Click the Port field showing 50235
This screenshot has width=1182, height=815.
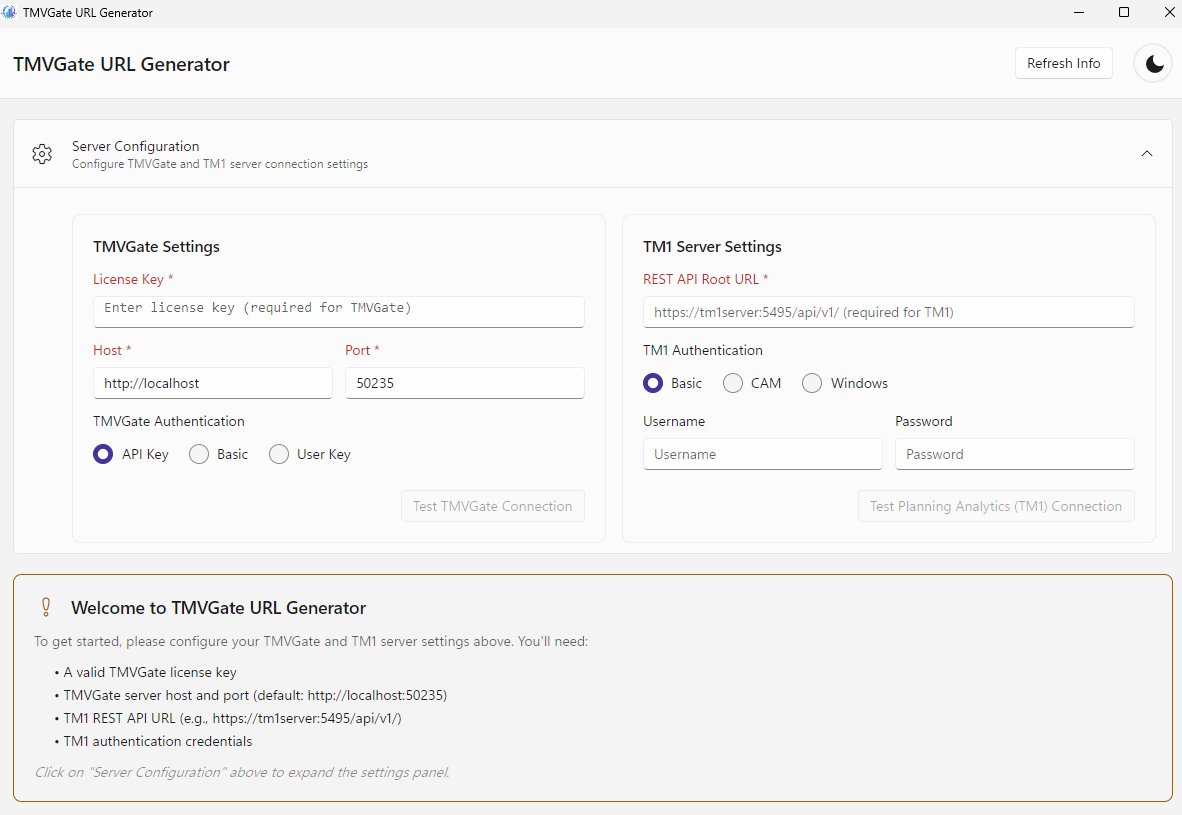coord(464,383)
